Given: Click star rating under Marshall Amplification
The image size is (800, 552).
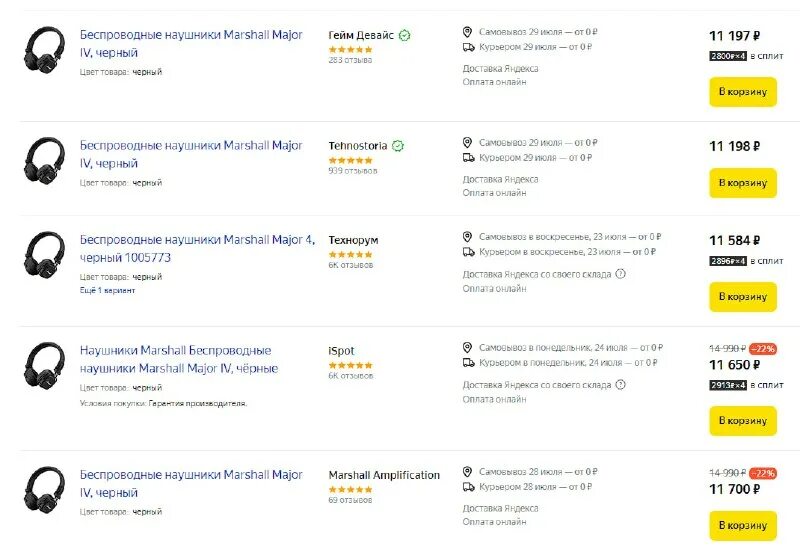Looking at the screenshot, I should click(350, 489).
